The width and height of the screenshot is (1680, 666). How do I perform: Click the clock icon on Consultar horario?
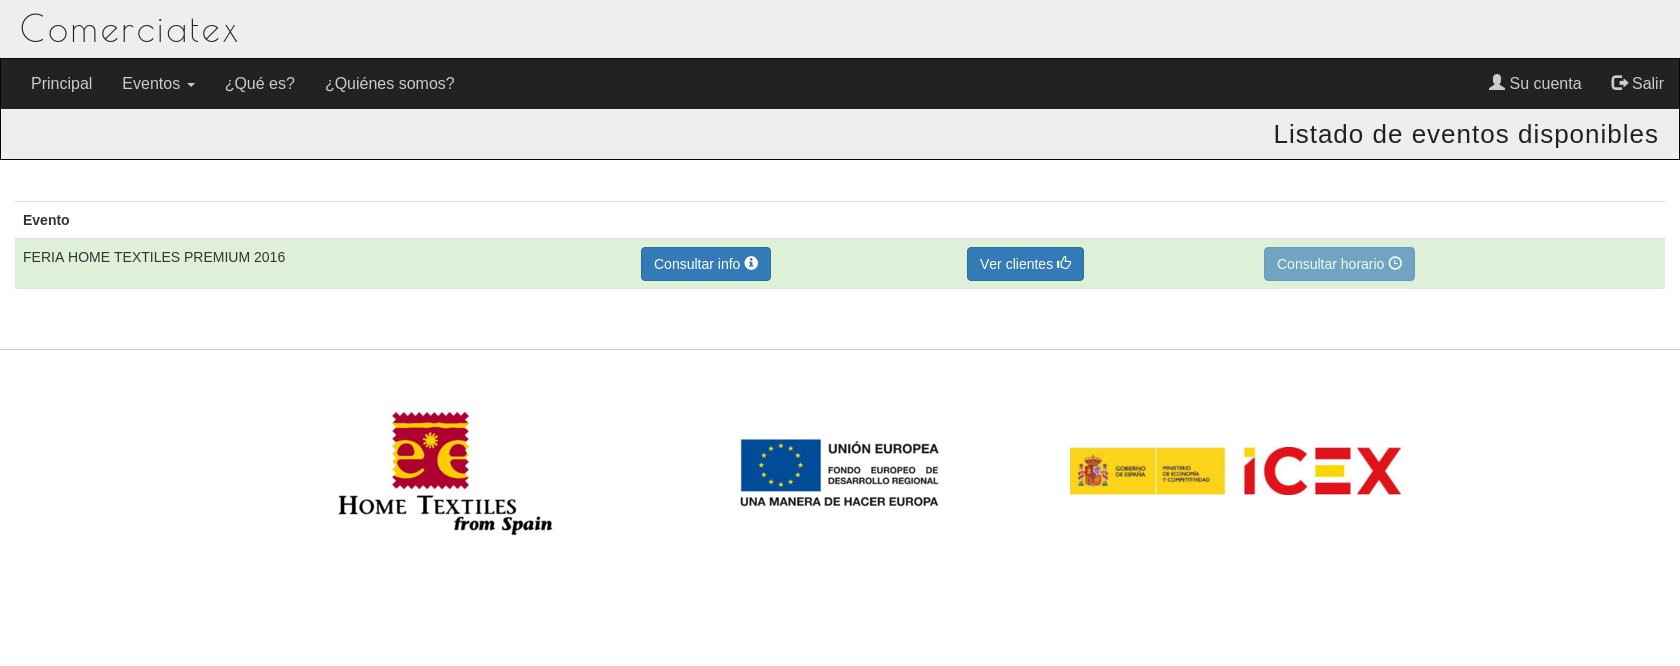(1395, 263)
